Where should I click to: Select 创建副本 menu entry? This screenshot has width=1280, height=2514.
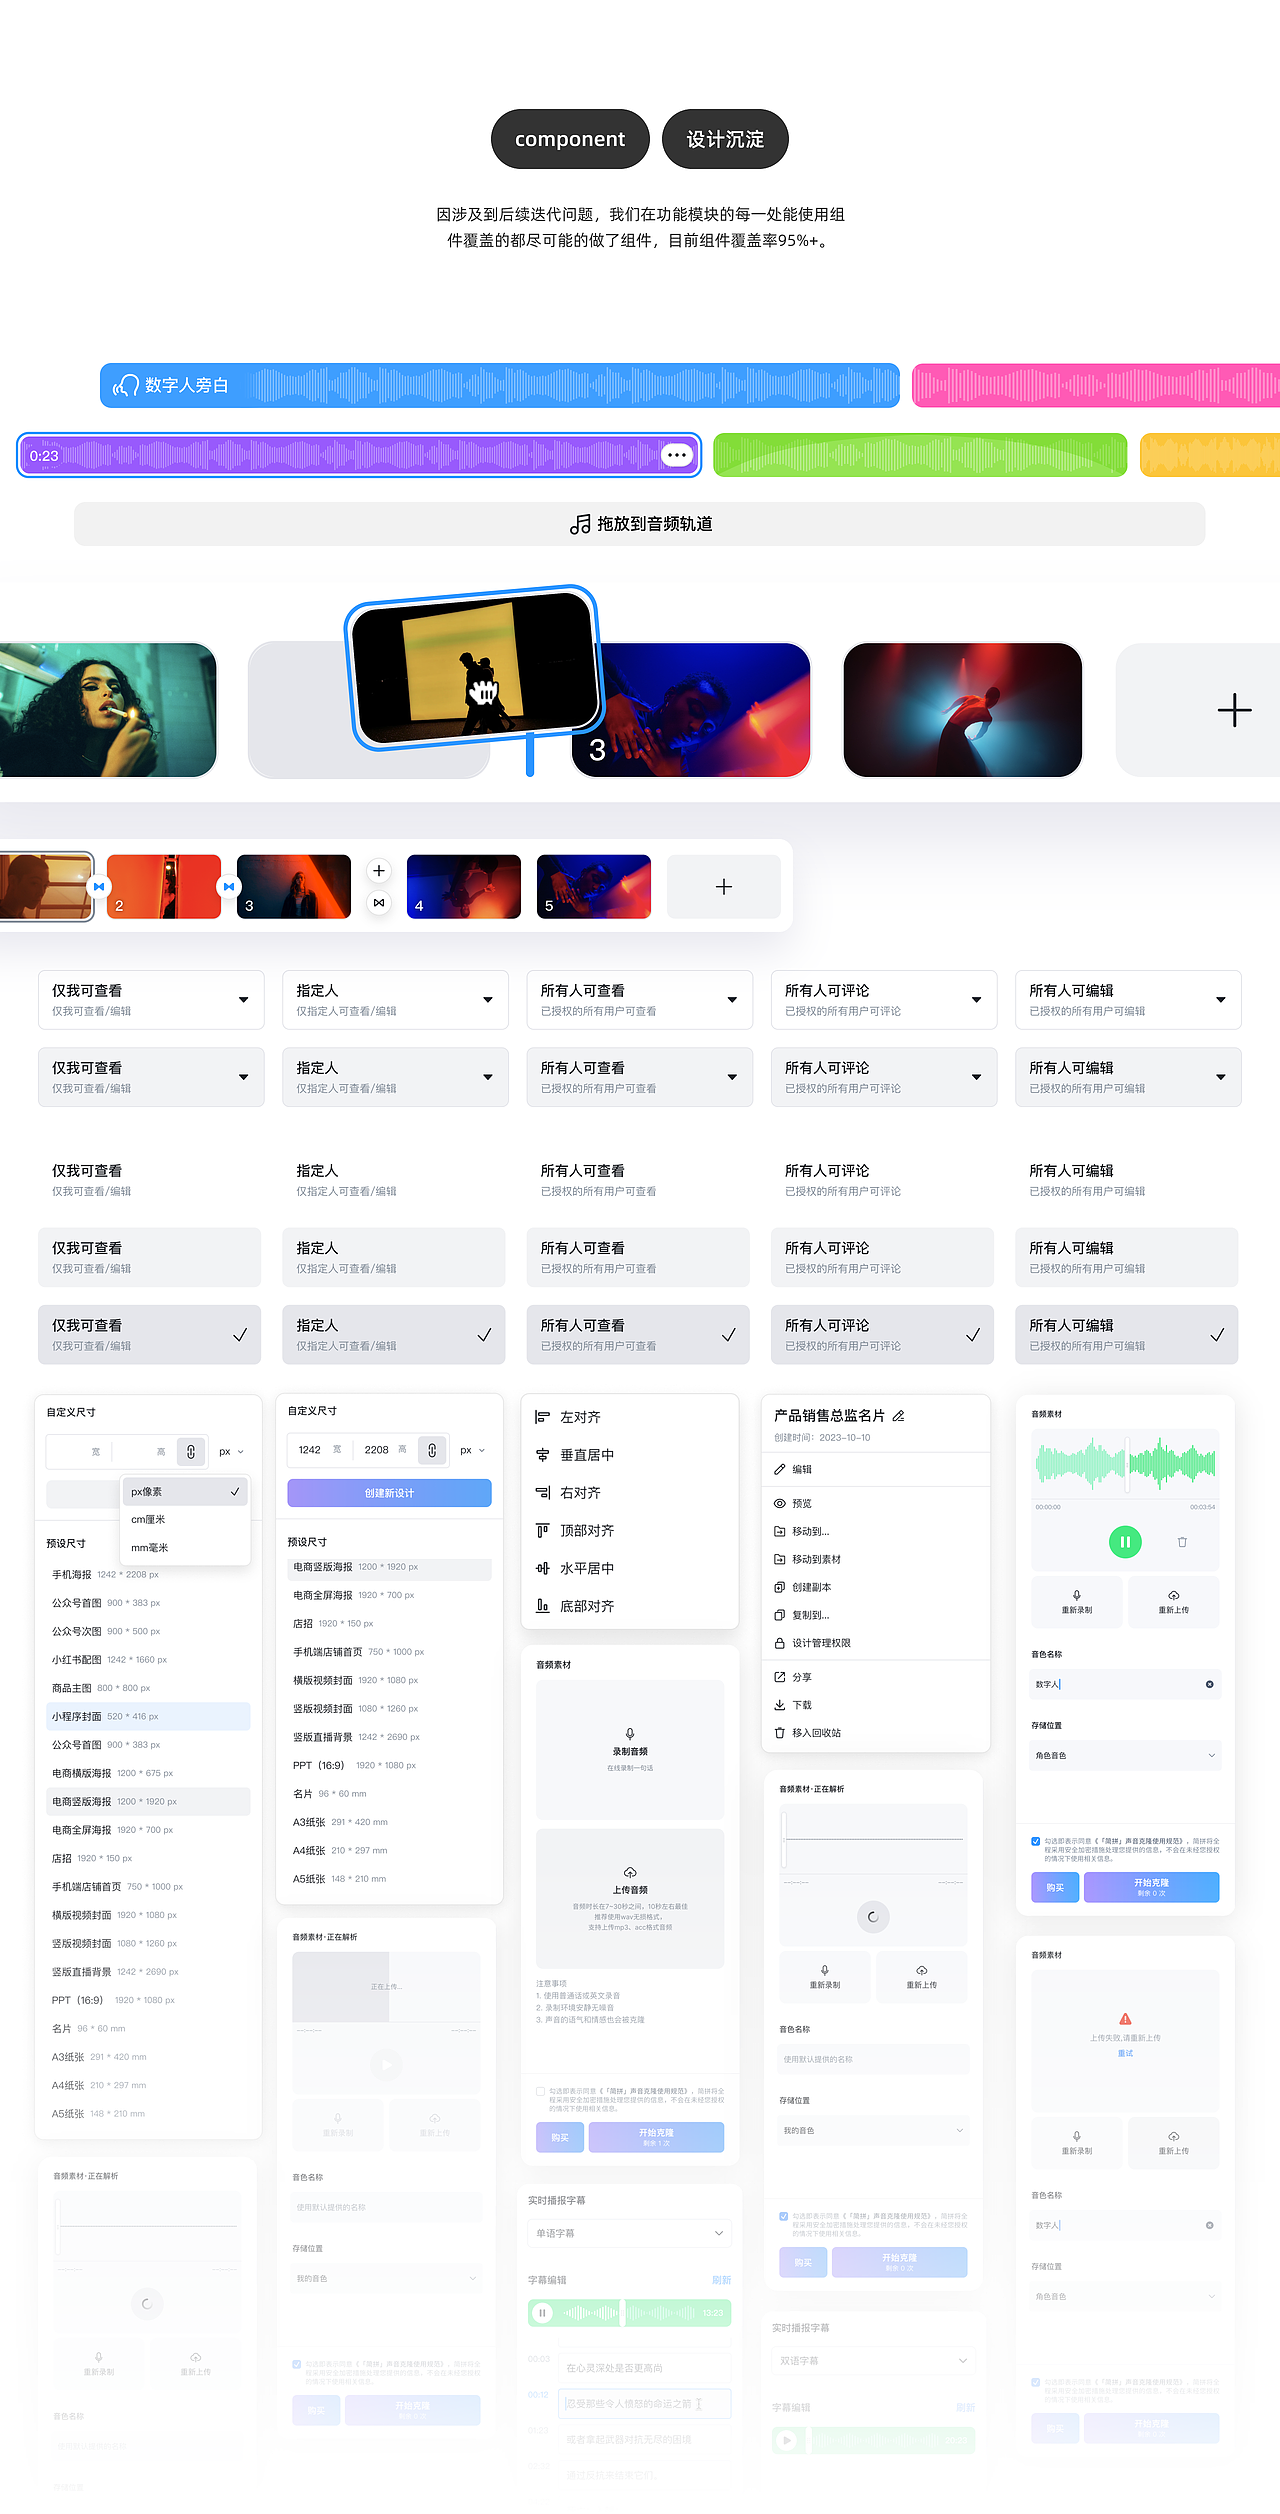coord(876,1587)
